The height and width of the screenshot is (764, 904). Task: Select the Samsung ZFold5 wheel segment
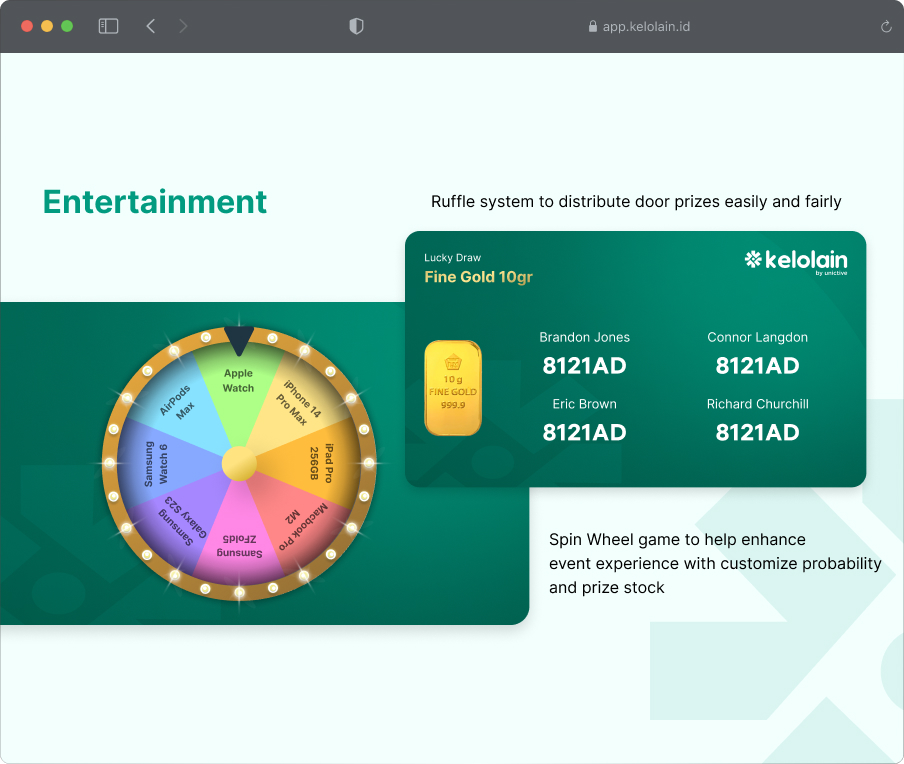click(239, 536)
